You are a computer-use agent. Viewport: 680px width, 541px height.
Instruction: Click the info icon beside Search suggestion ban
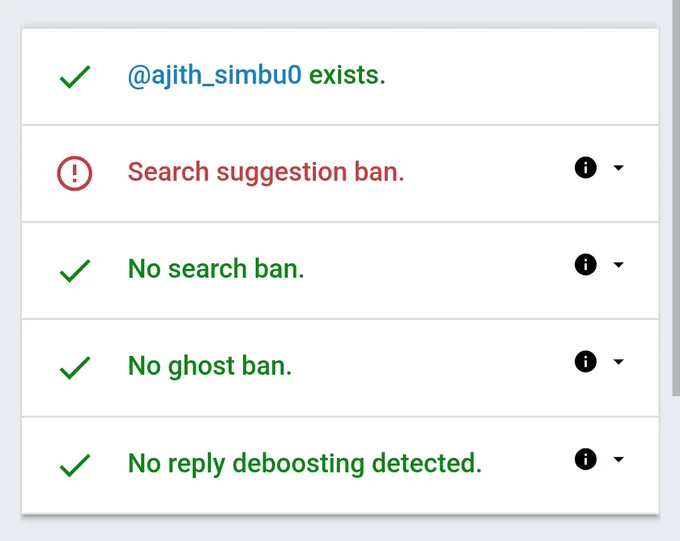pyautogui.click(x=585, y=167)
